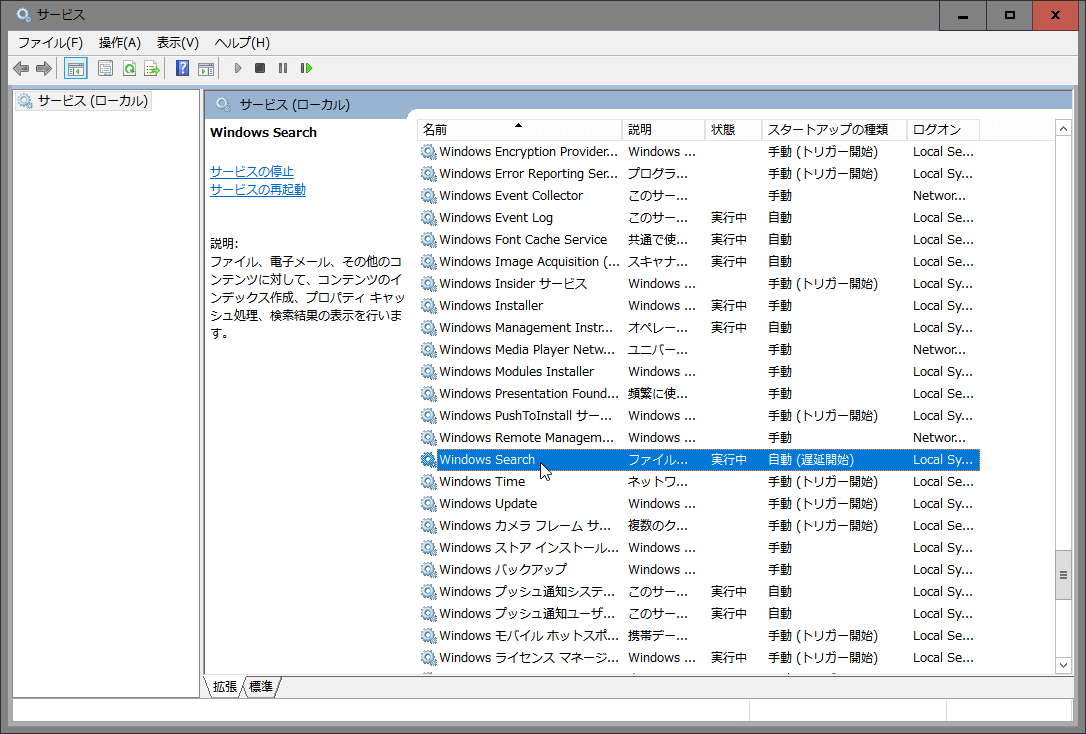This screenshot has height=734, width=1086.
Task: Click the サービスの再起動 link
Action: click(258, 189)
